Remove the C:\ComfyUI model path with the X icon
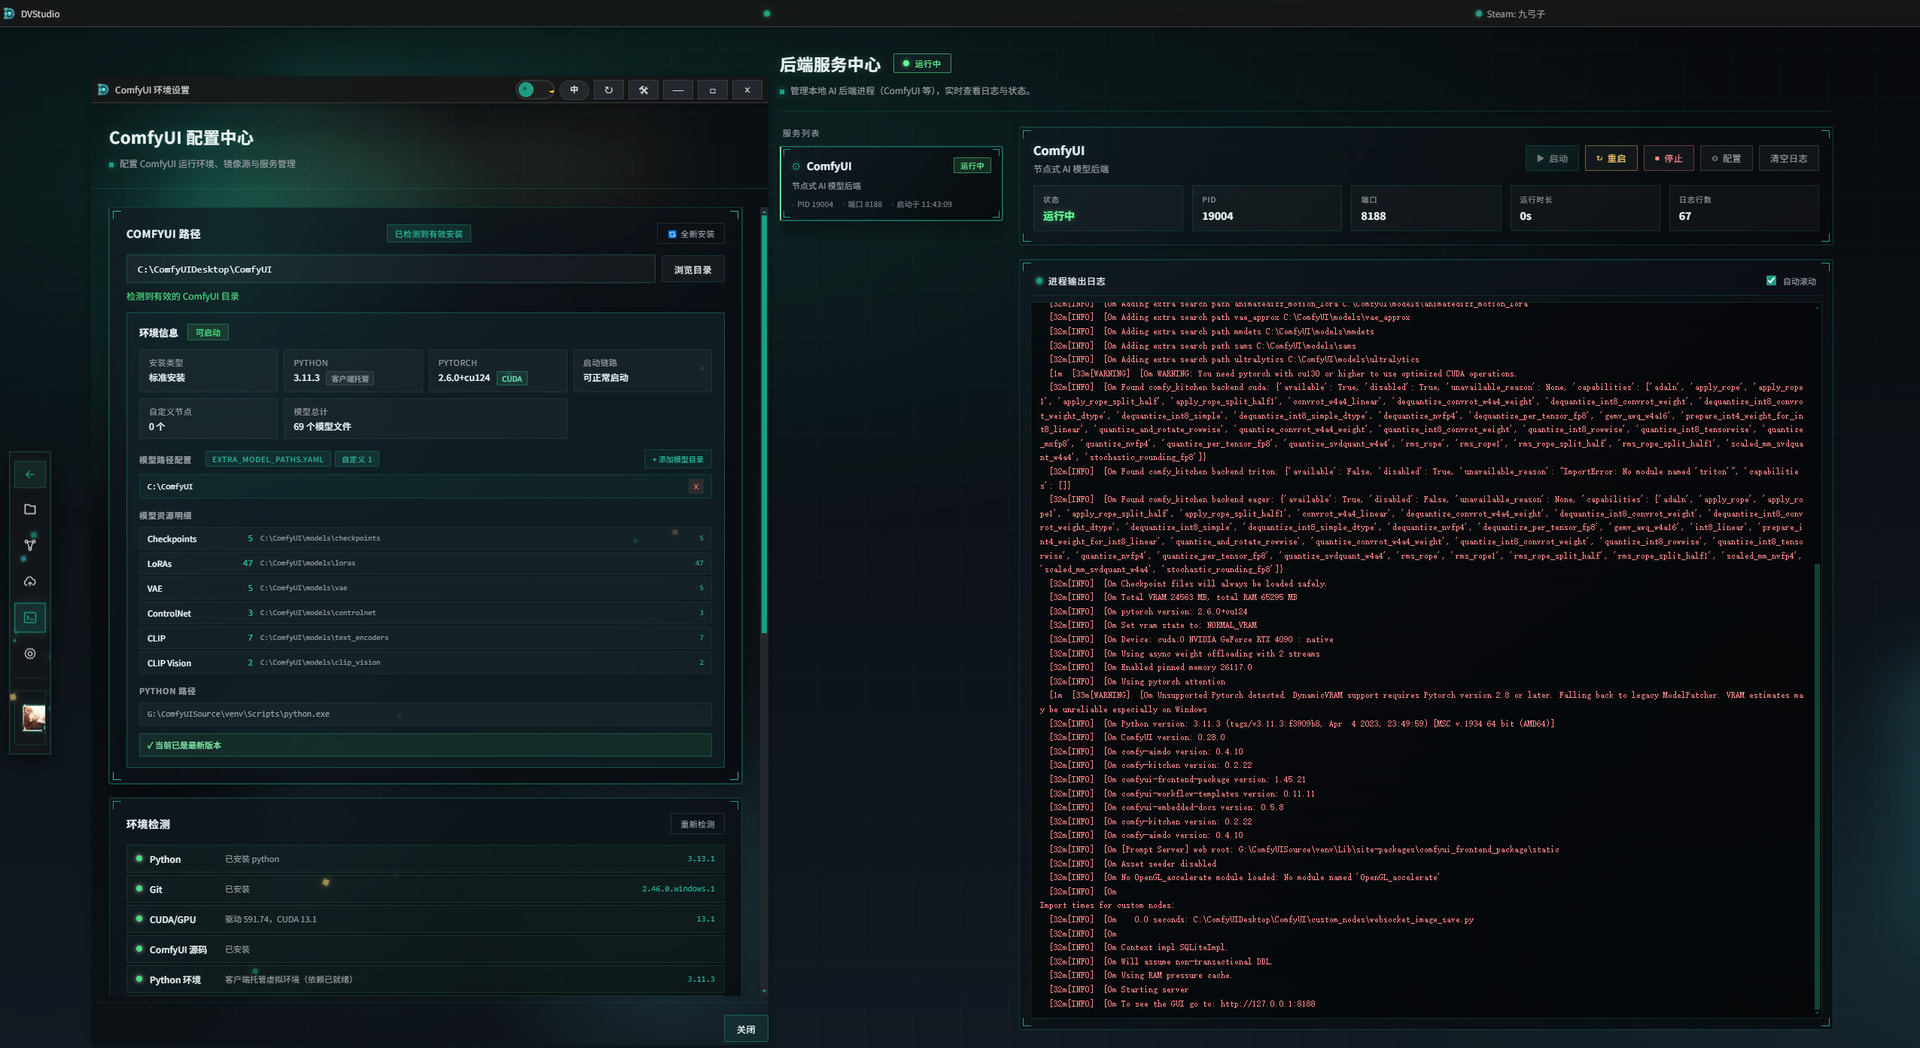1920x1048 pixels. tap(696, 487)
